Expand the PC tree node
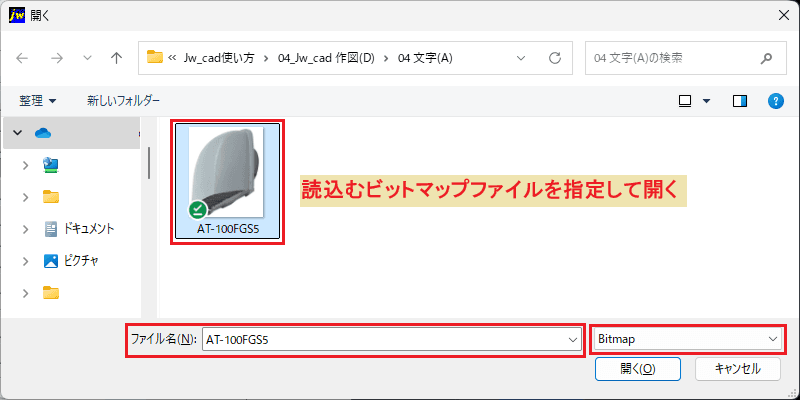This screenshot has width=800, height=400. click(x=26, y=165)
